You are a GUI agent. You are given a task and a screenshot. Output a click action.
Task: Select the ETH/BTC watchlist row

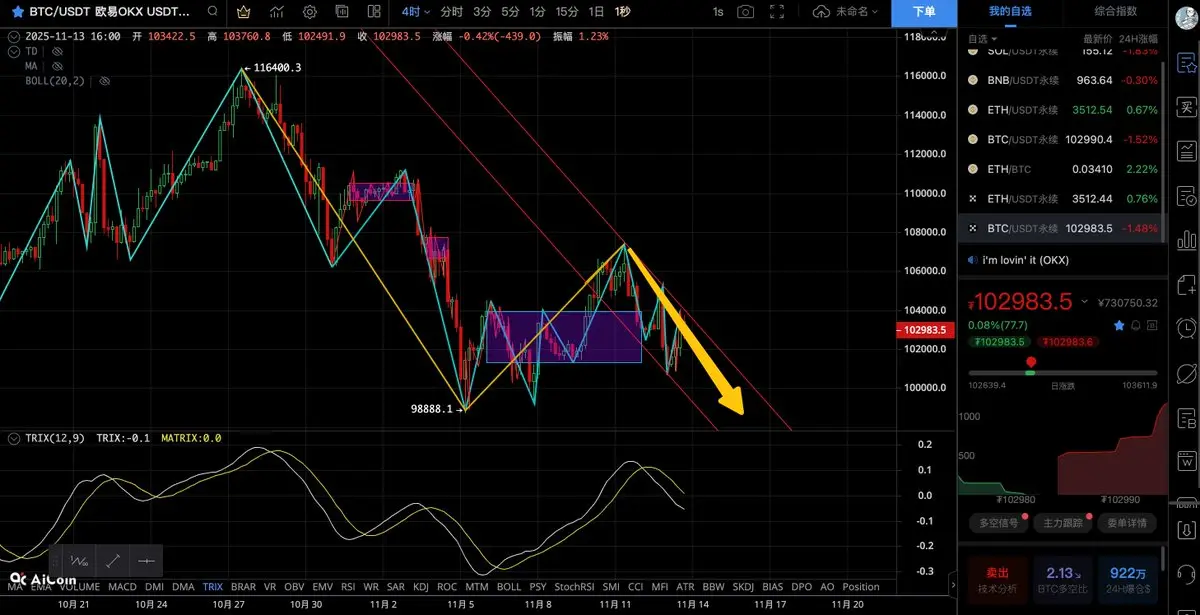pyautogui.click(x=1062, y=169)
